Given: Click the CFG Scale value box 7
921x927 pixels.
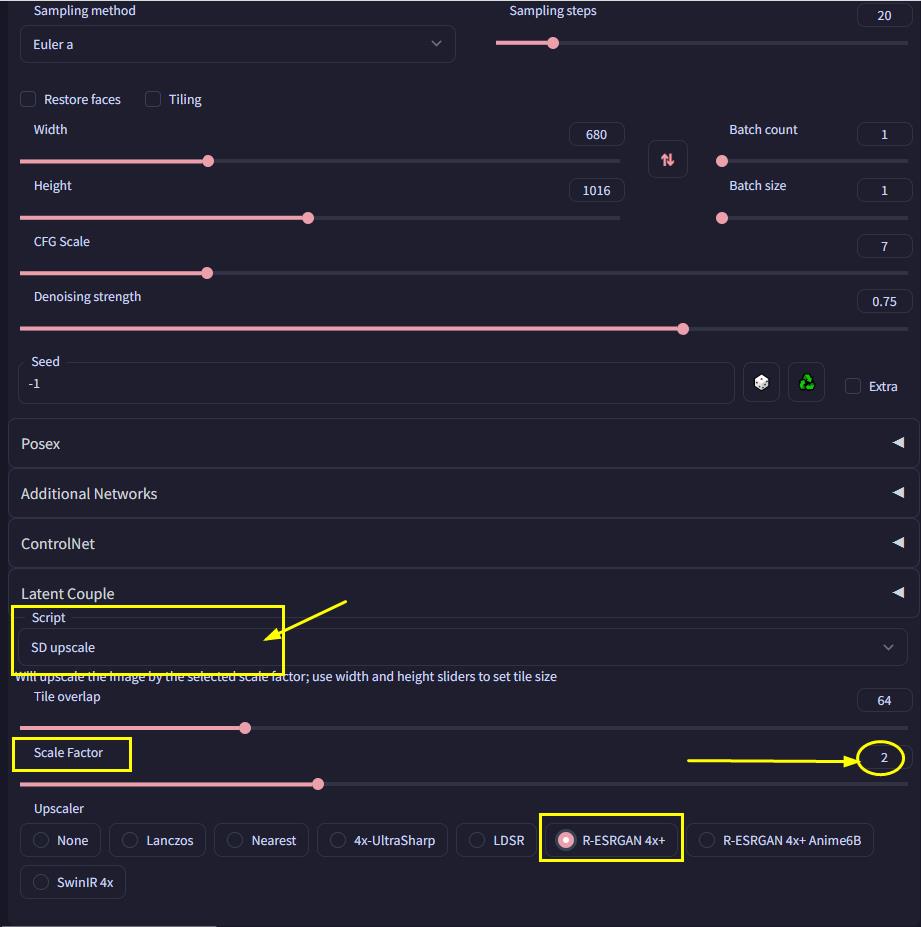Looking at the screenshot, I should 884,246.
